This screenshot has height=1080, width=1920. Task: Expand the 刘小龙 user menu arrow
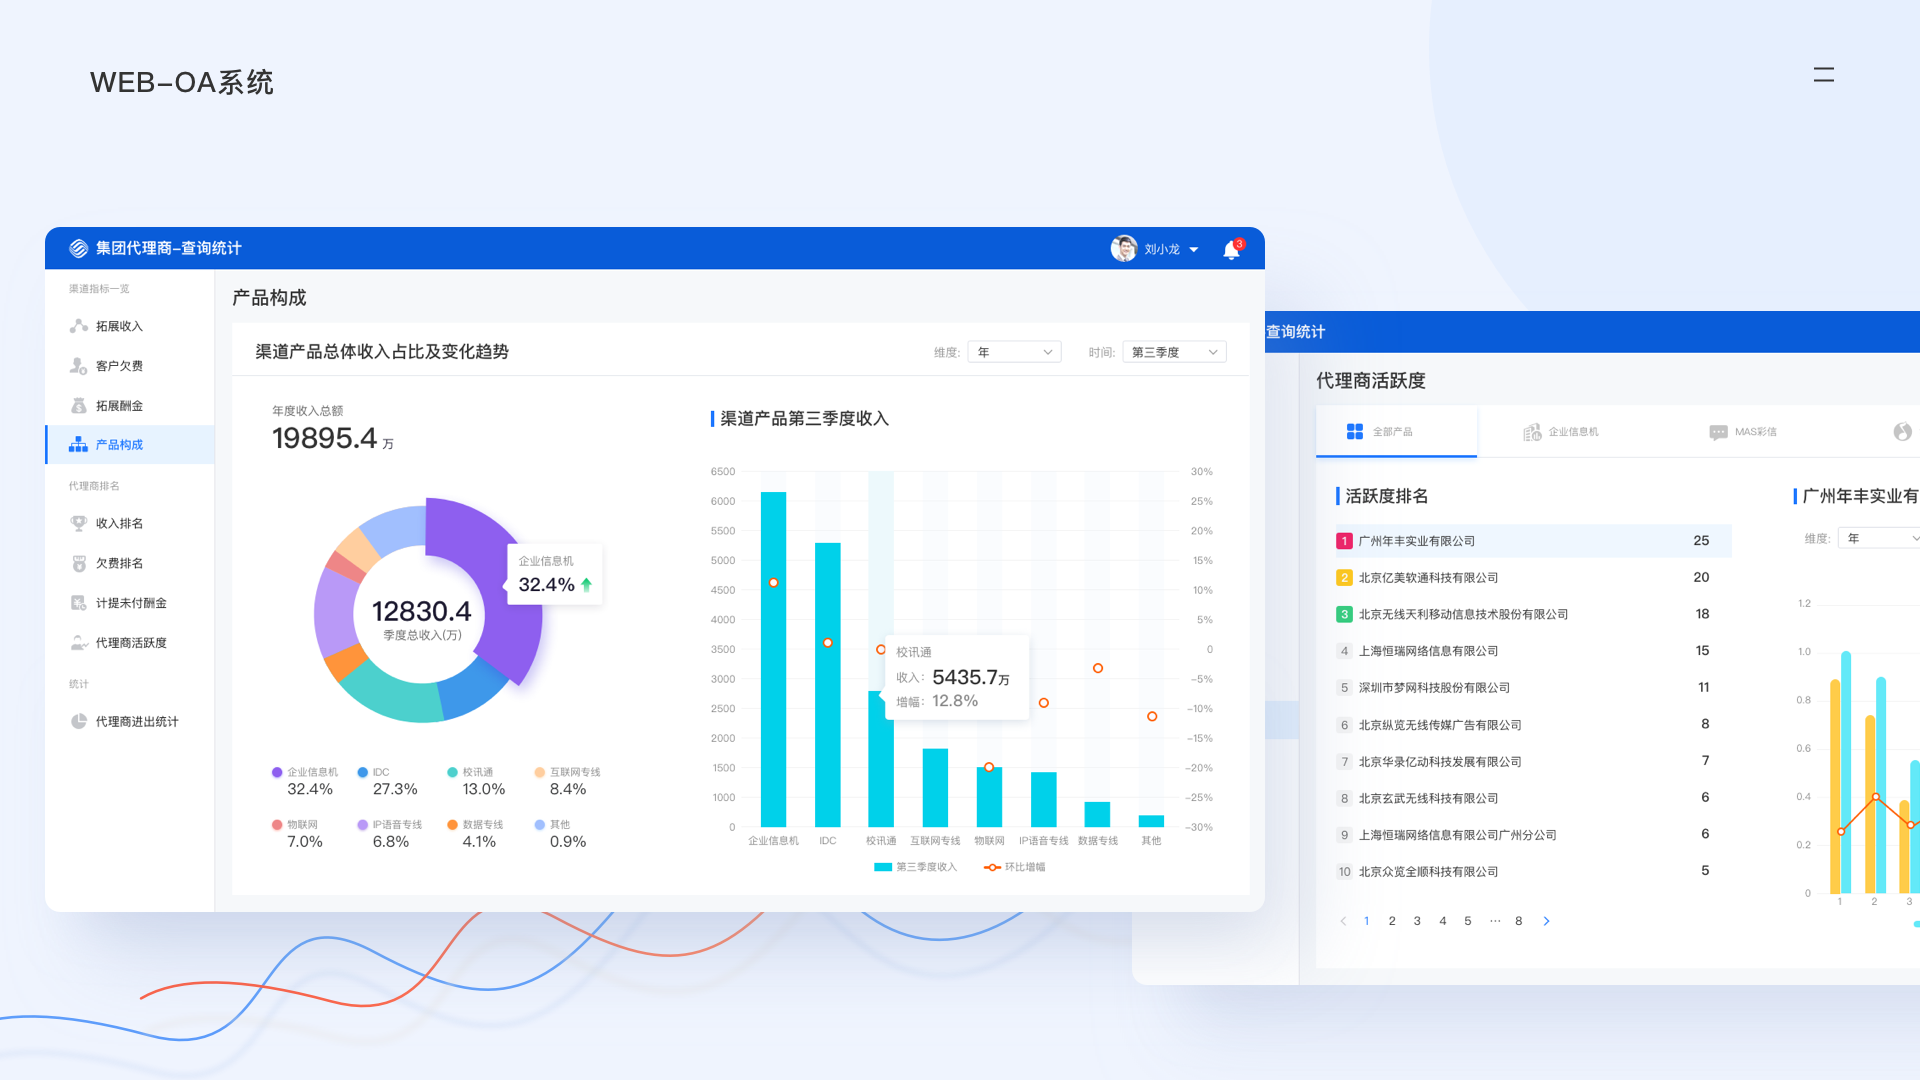(x=1194, y=250)
